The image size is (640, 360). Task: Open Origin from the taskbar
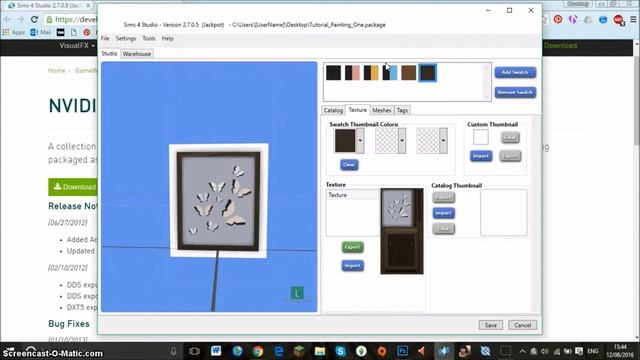tap(382, 351)
